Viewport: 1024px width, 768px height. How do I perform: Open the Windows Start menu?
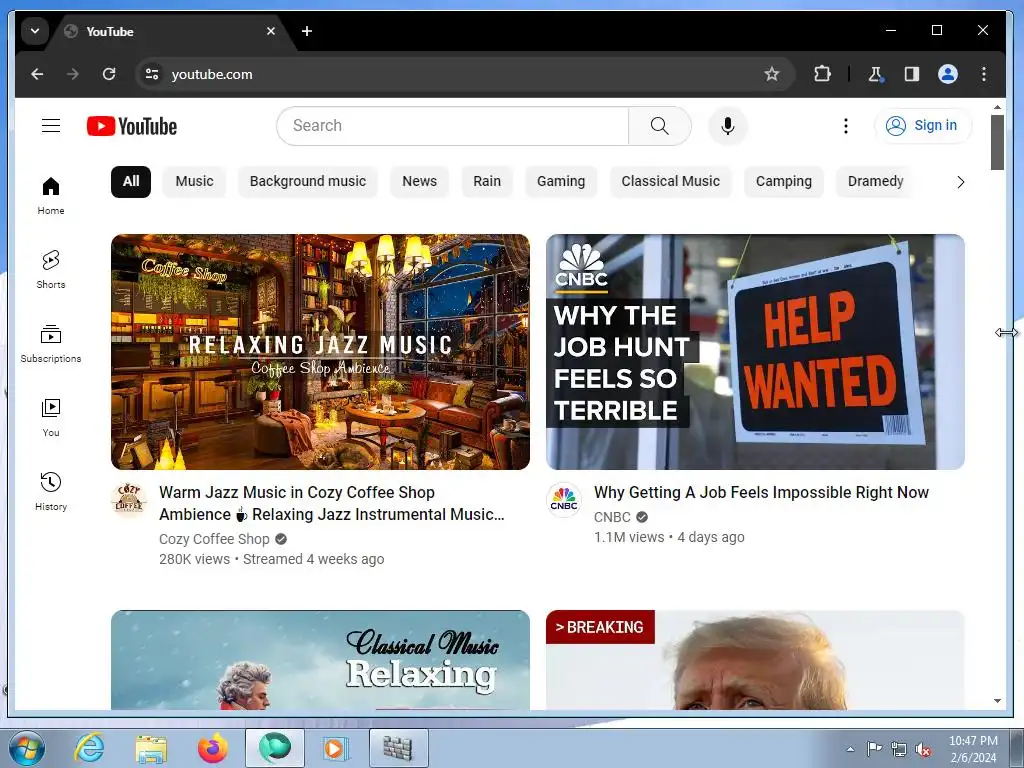pyautogui.click(x=26, y=748)
